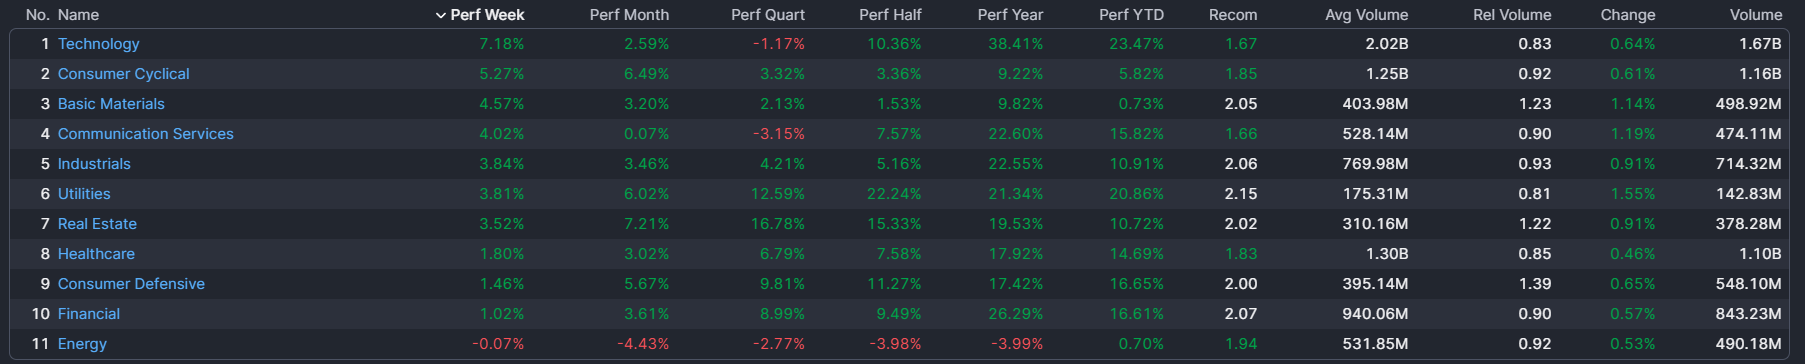Open the Energy sector link
1805x364 pixels.
point(82,344)
